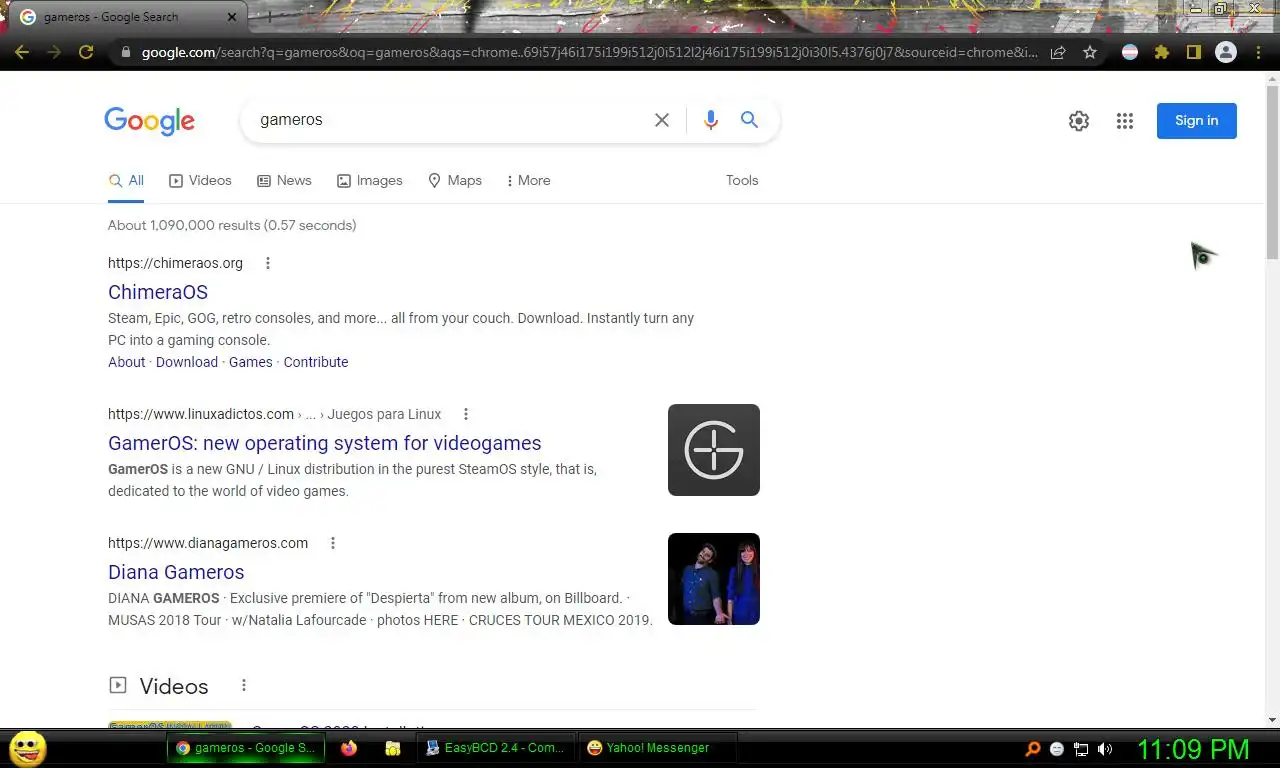1280x768 pixels.
Task: Switch to the EasyBCD 2.4 window
Action: point(496,748)
